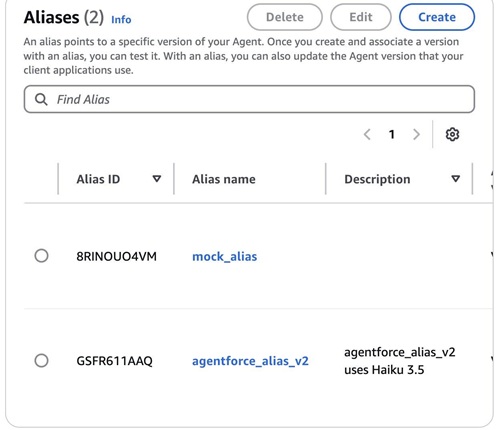Screen dimensions: 500x430
Task: Create a new alias
Action: [x=437, y=17]
